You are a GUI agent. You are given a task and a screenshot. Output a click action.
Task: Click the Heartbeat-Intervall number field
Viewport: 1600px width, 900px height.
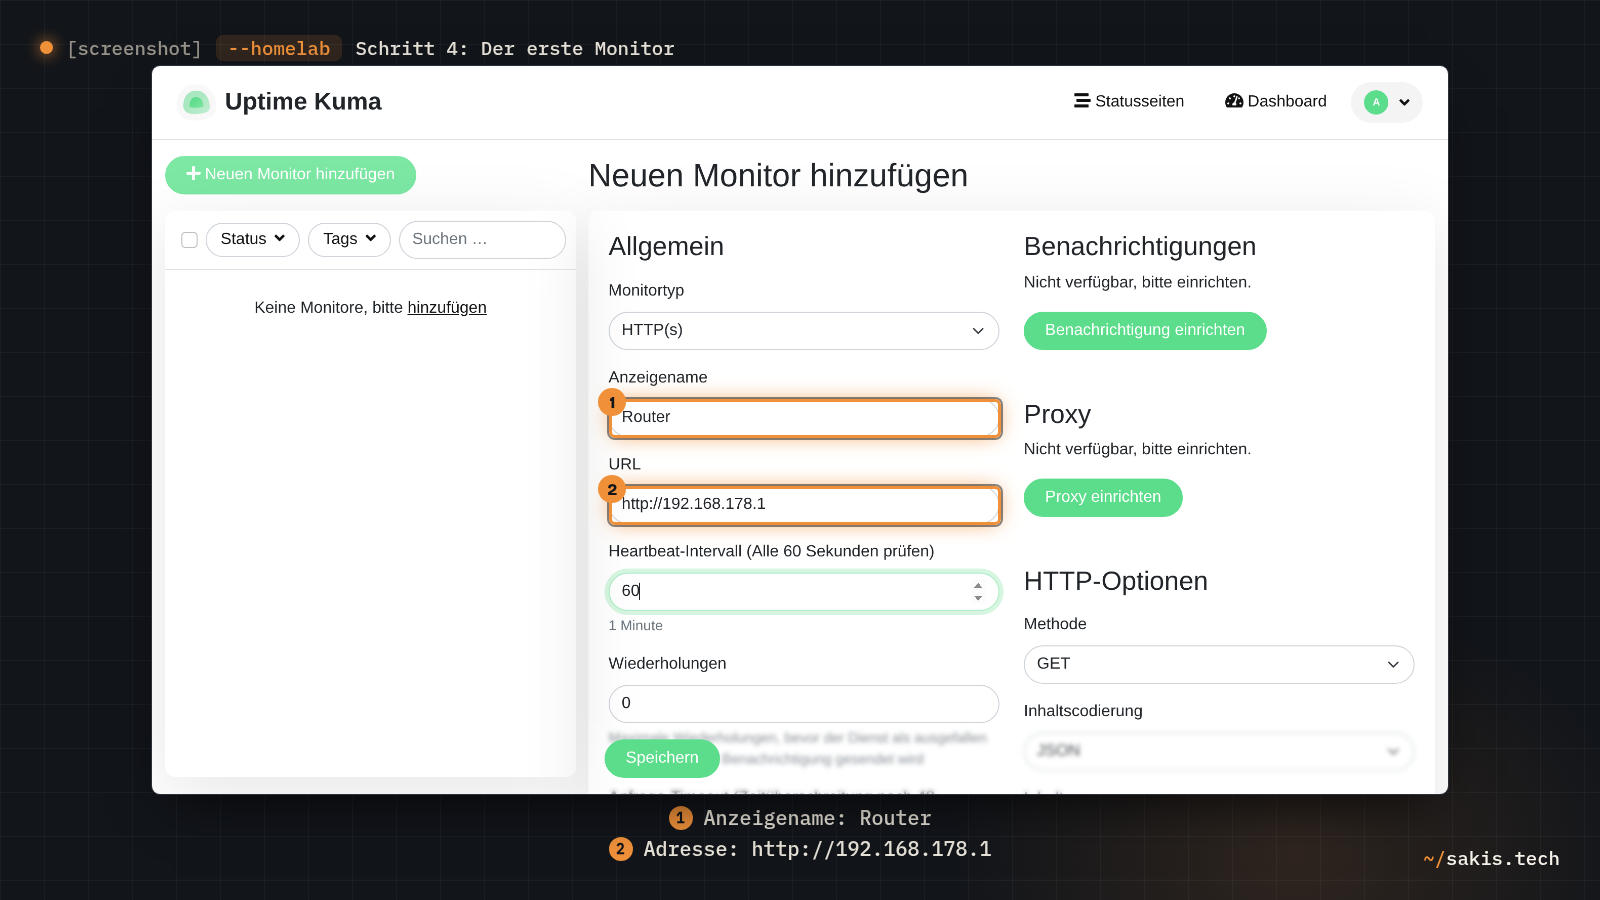803,592
